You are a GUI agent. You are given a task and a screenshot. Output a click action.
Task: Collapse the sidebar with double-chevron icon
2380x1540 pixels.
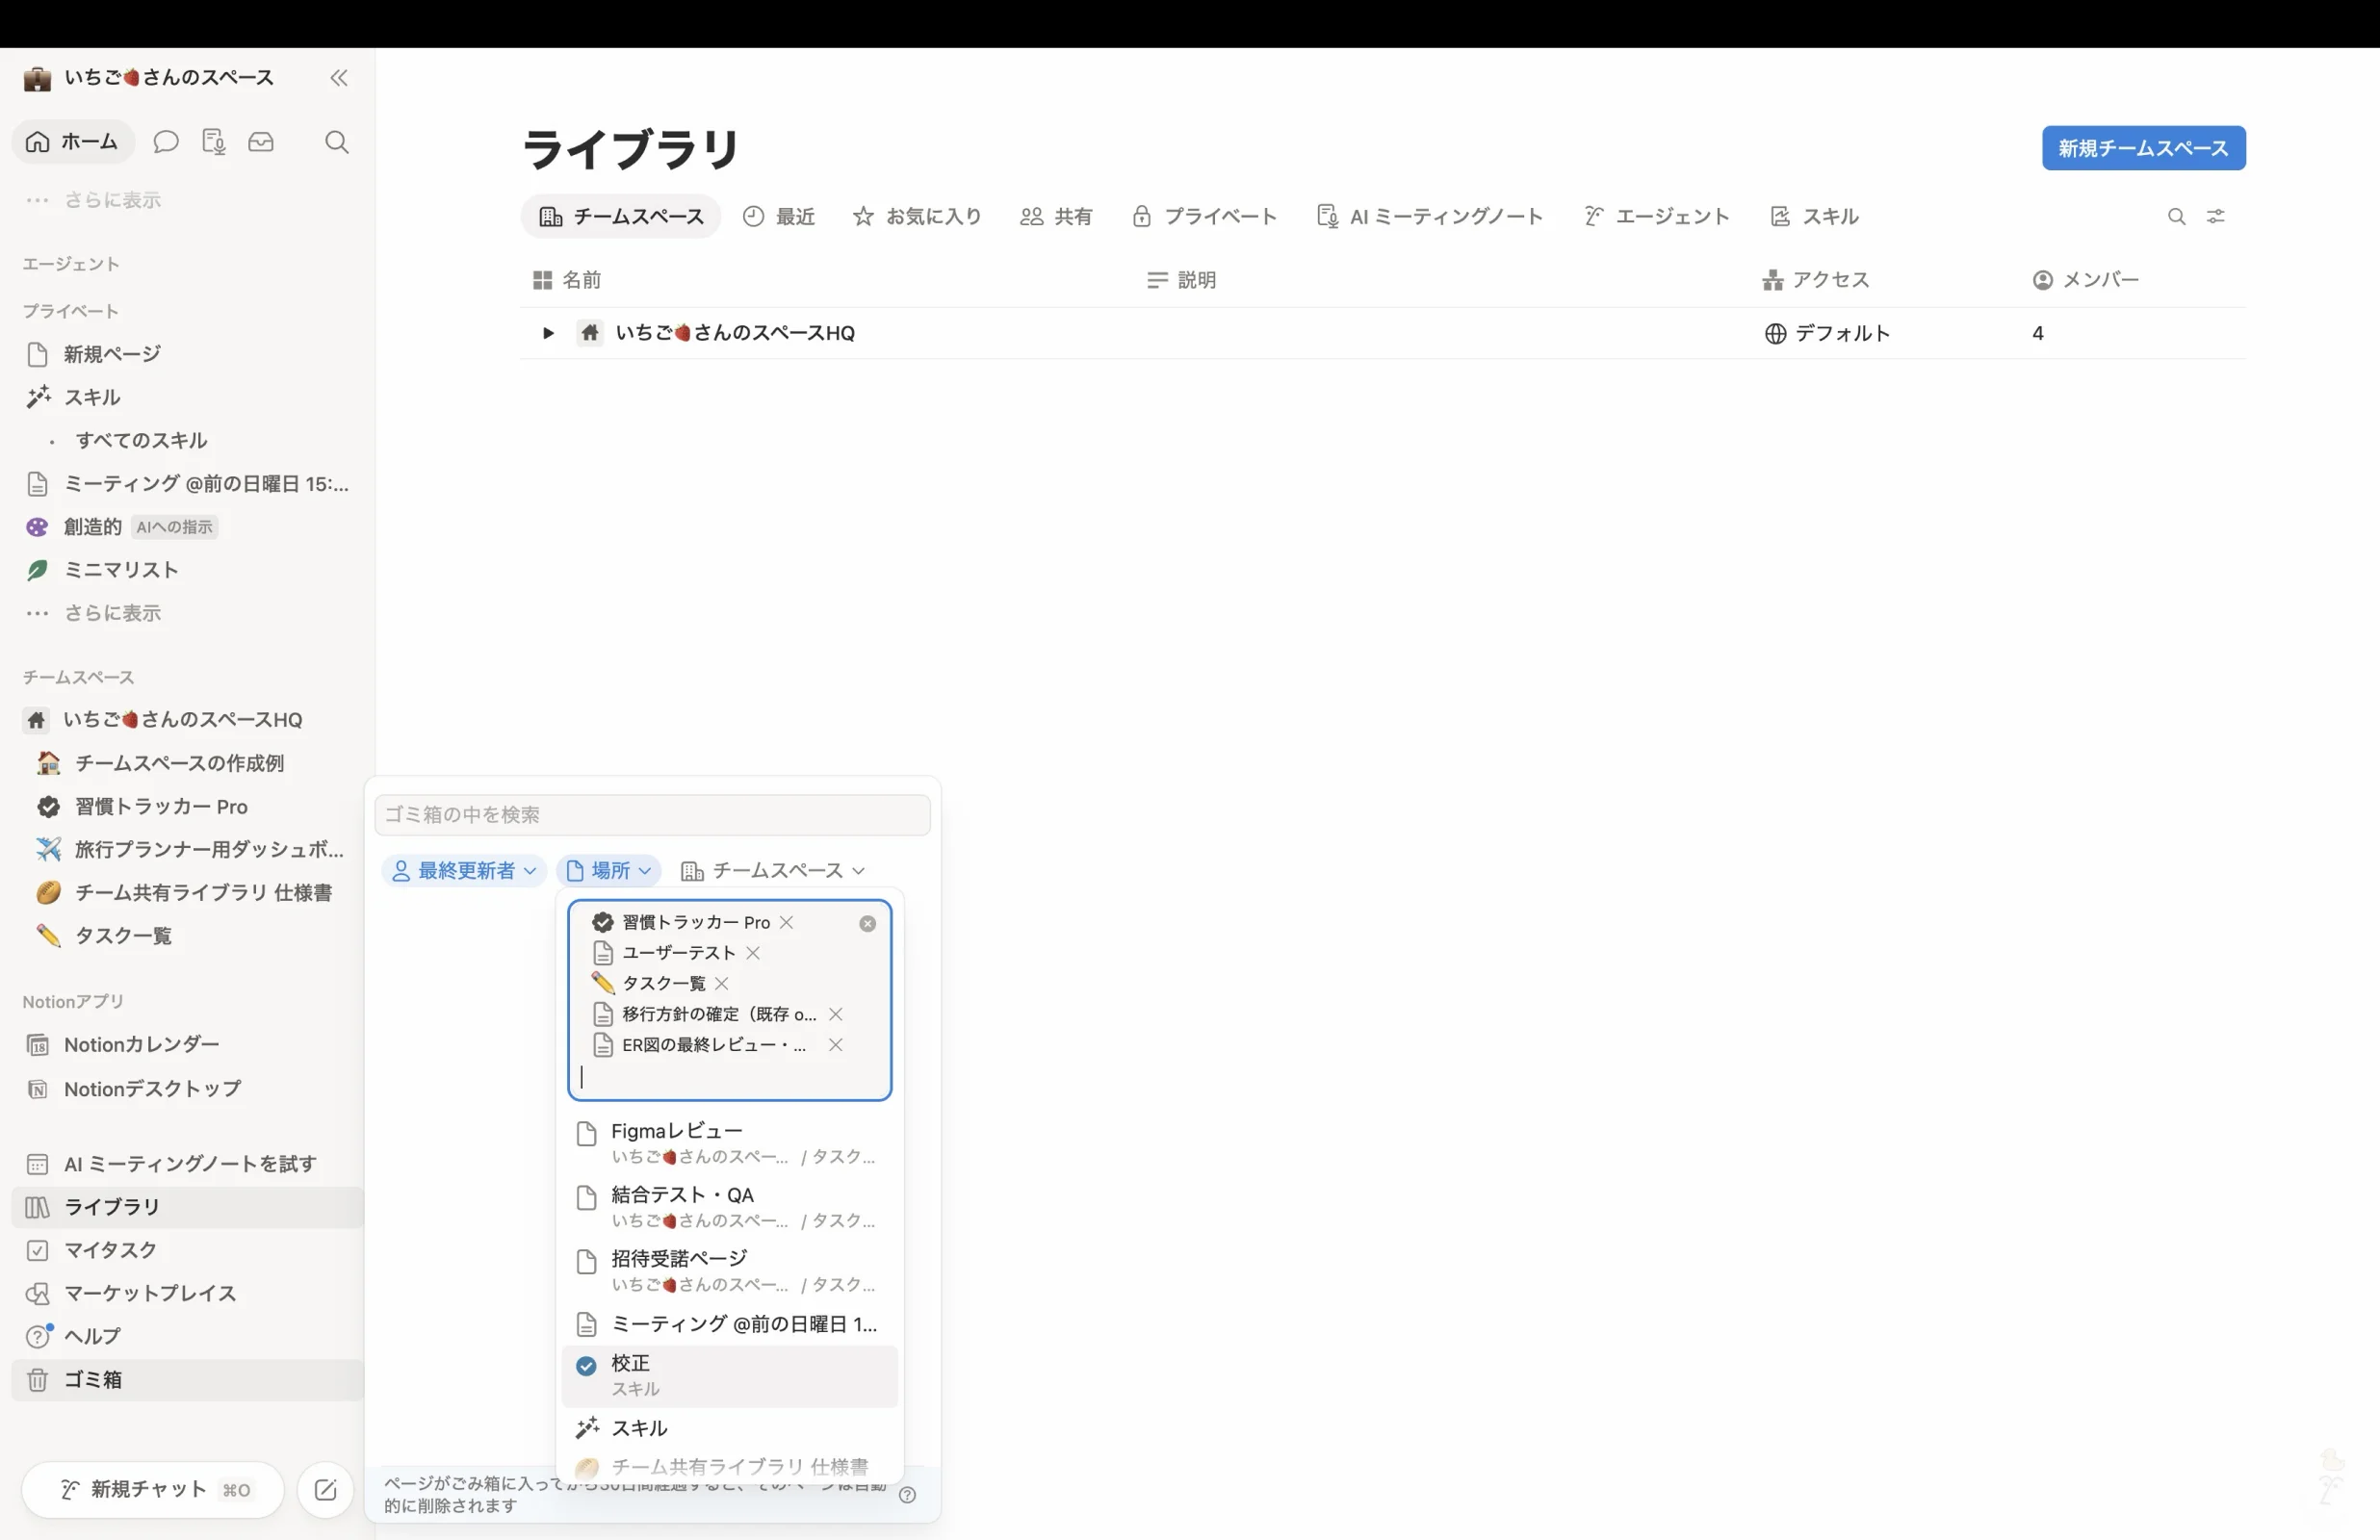[x=339, y=78]
